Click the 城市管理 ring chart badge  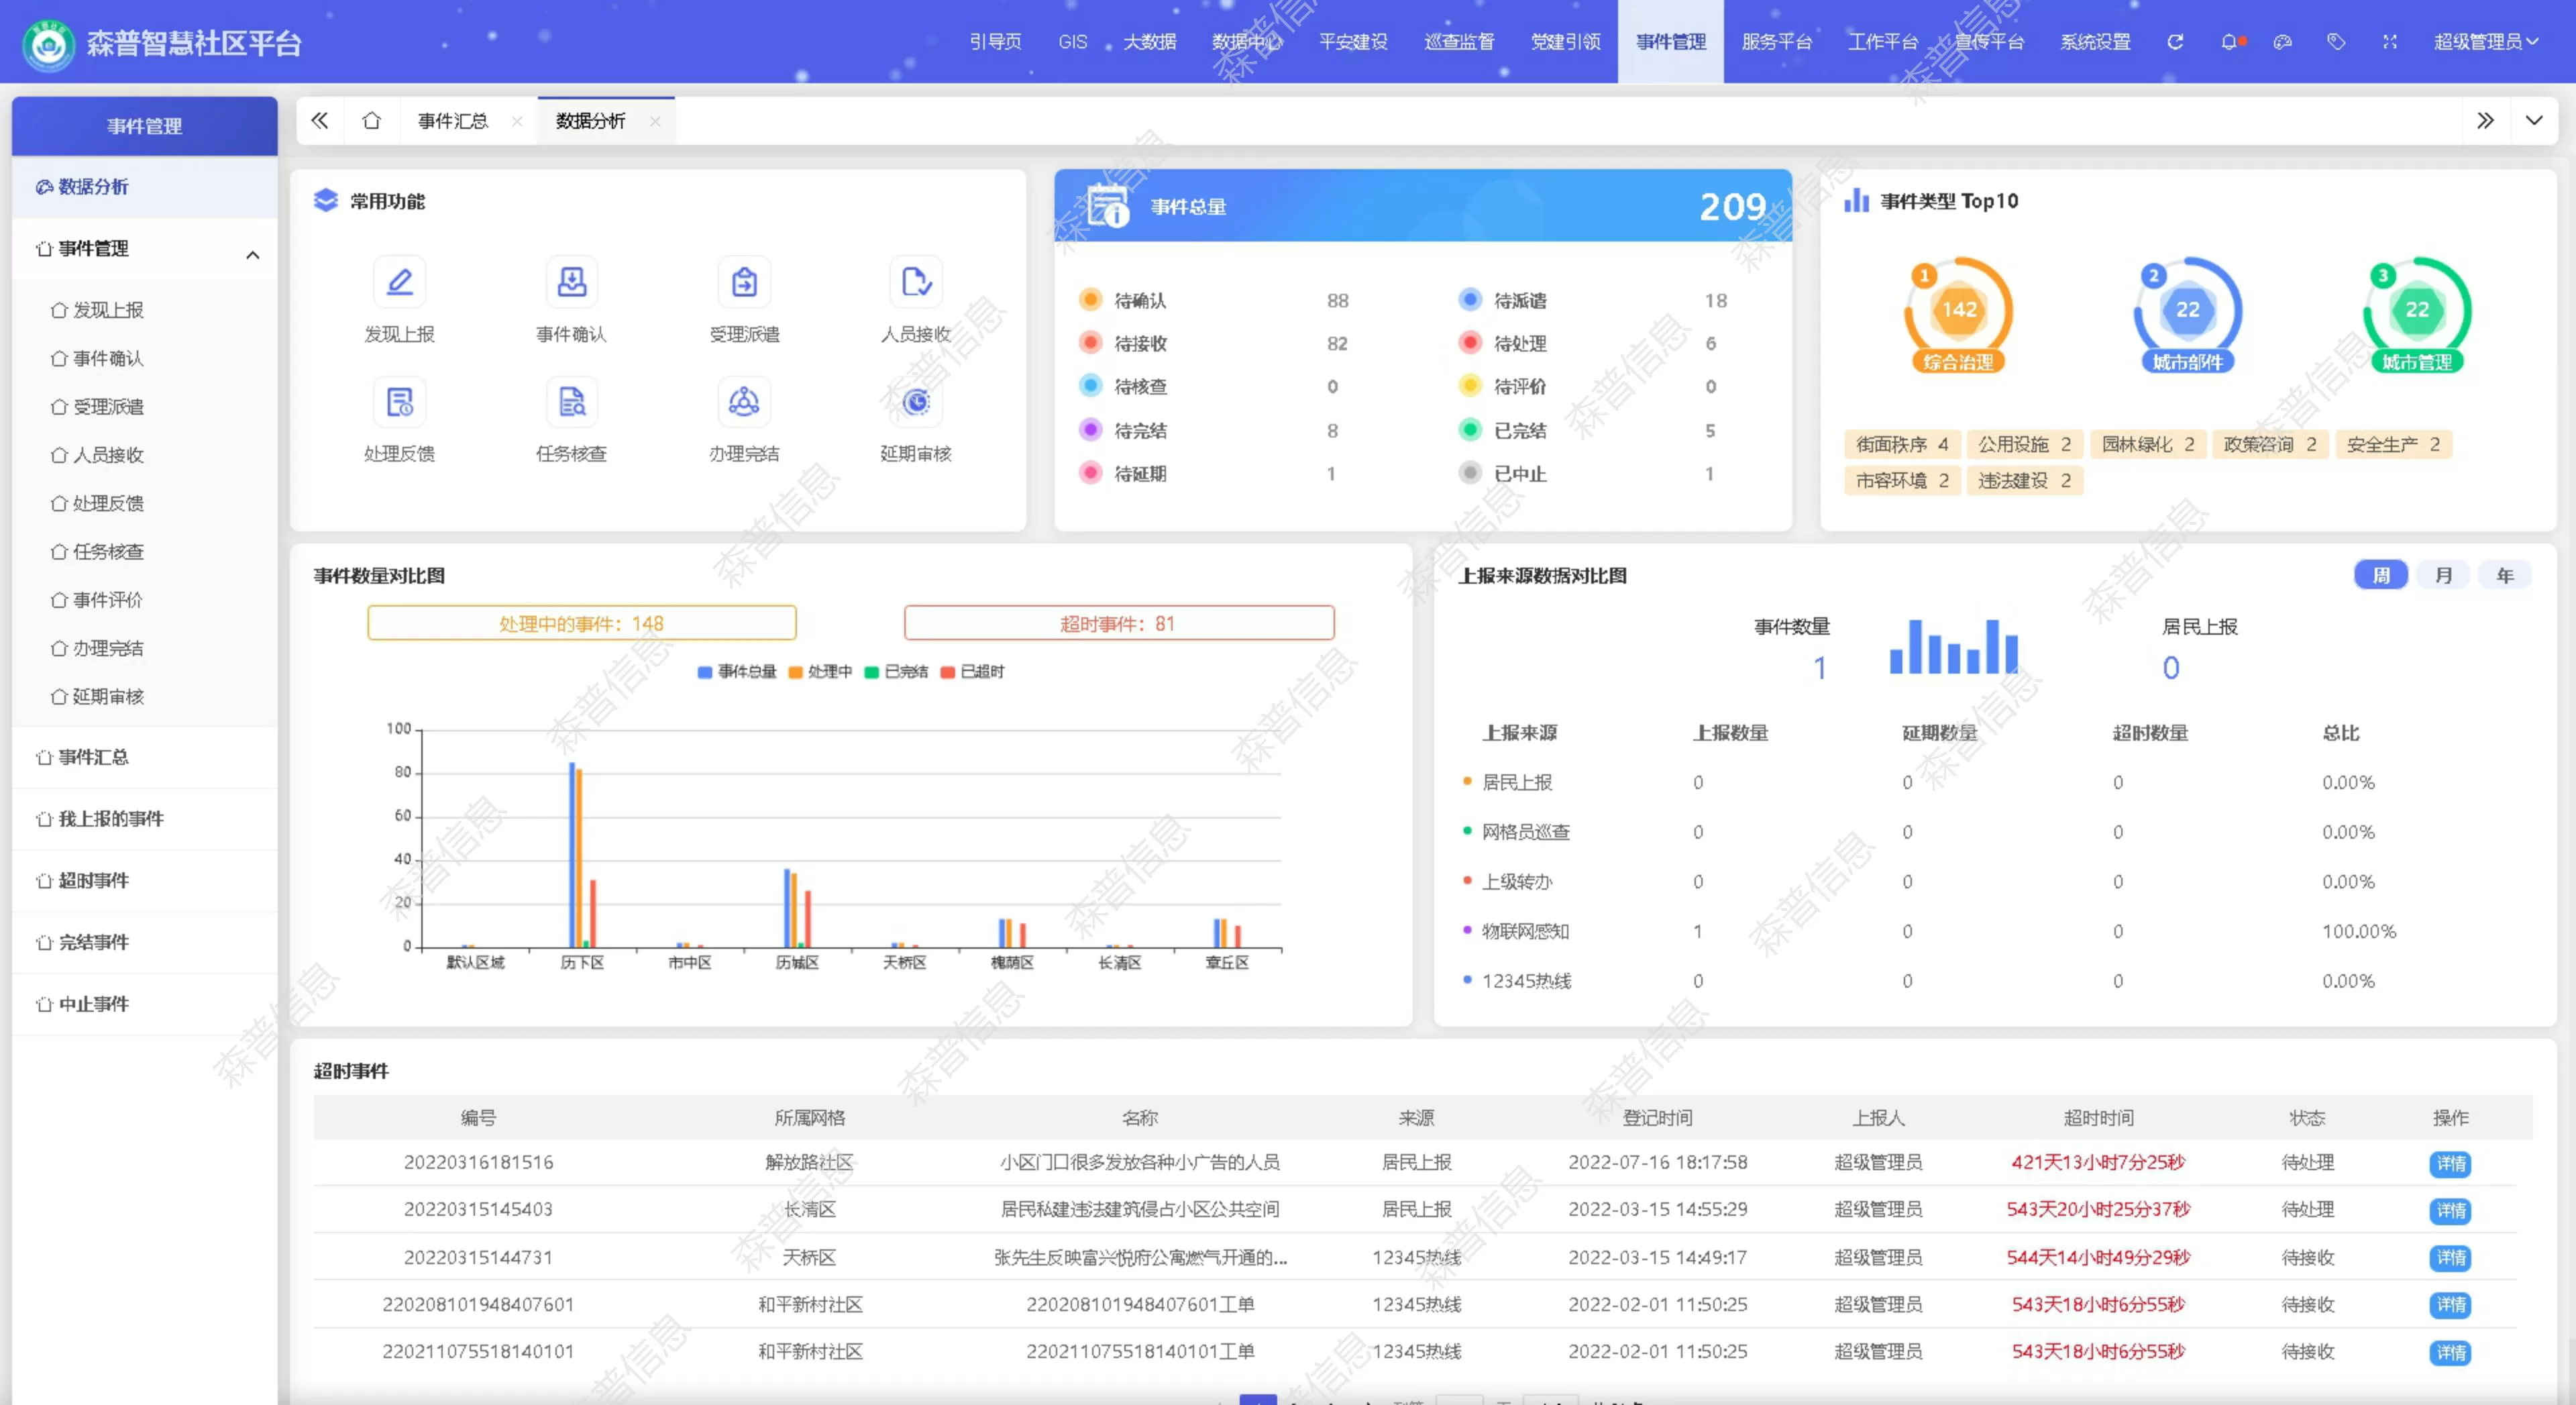click(x=2417, y=315)
